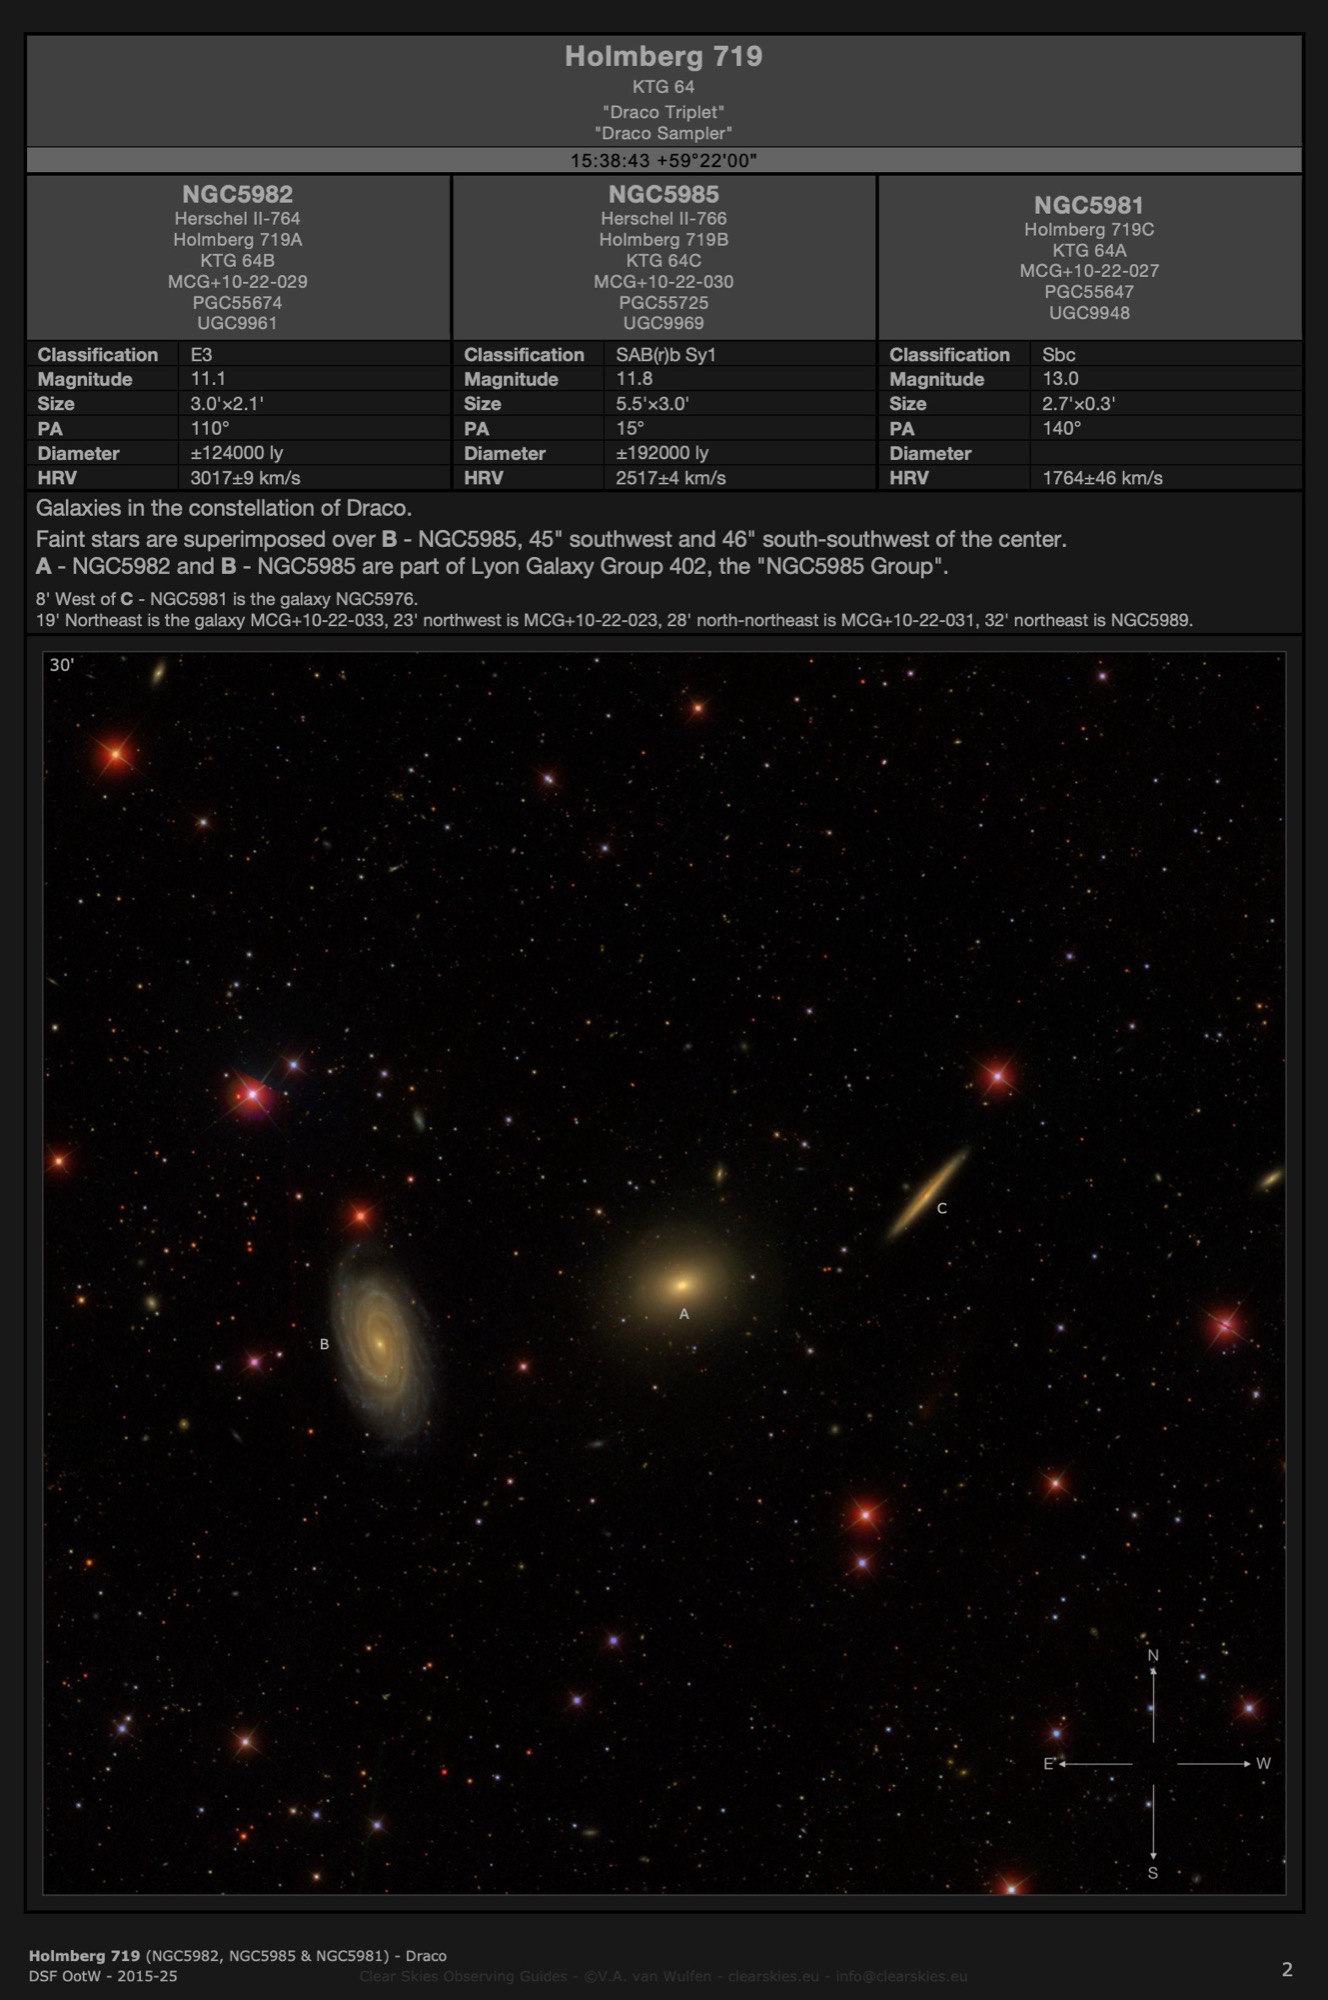
Task: Click the north arrow on the compass
Action: coord(1153,1698)
